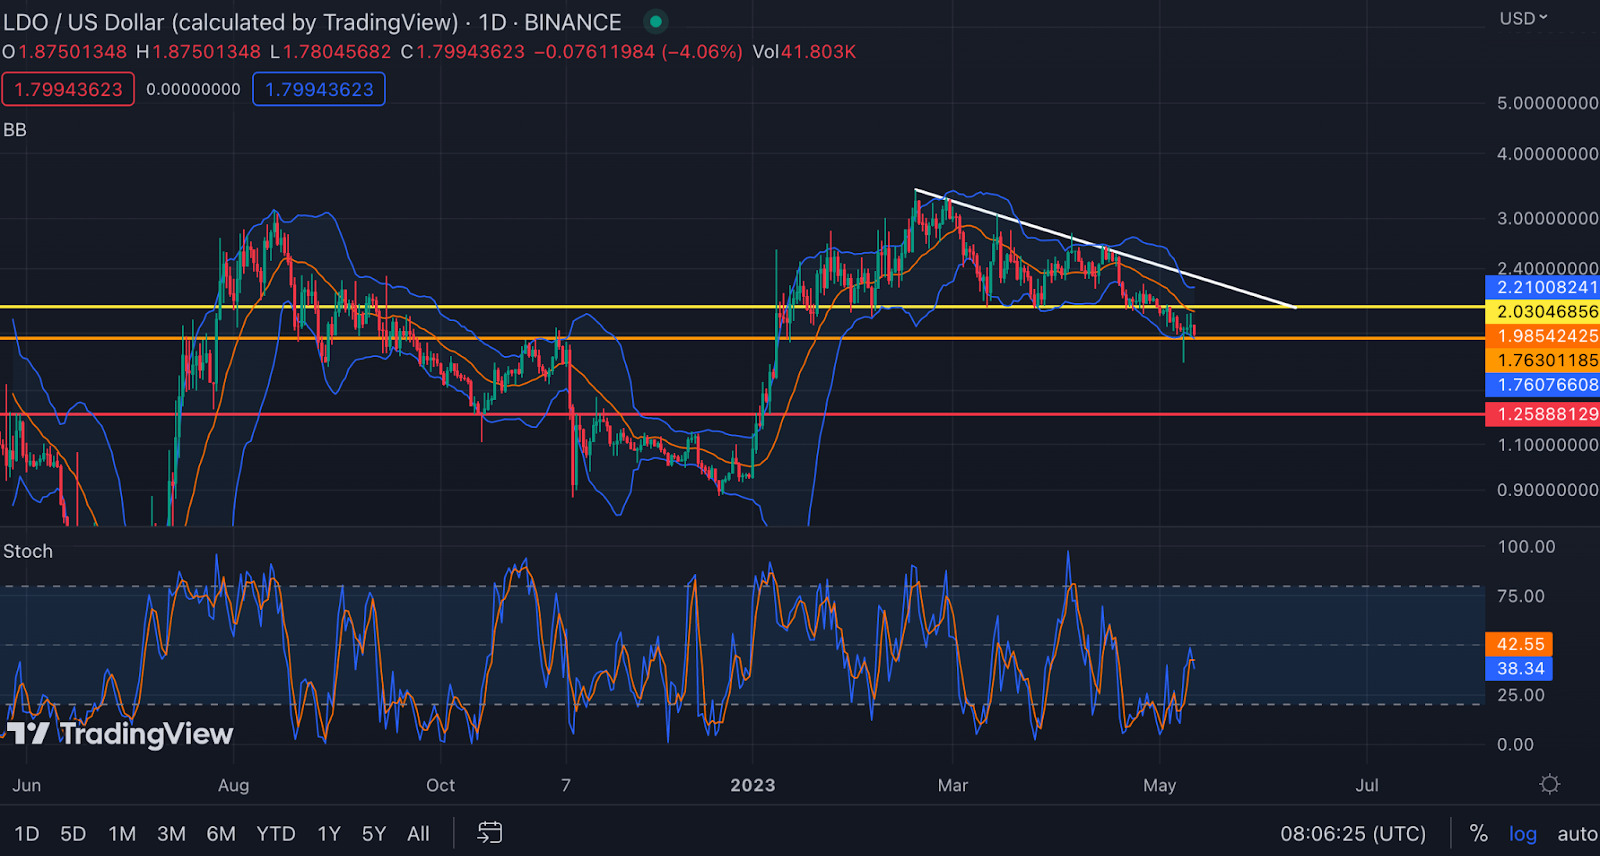The height and width of the screenshot is (856, 1600).
Task: Select the 6M time range
Action: point(221,833)
